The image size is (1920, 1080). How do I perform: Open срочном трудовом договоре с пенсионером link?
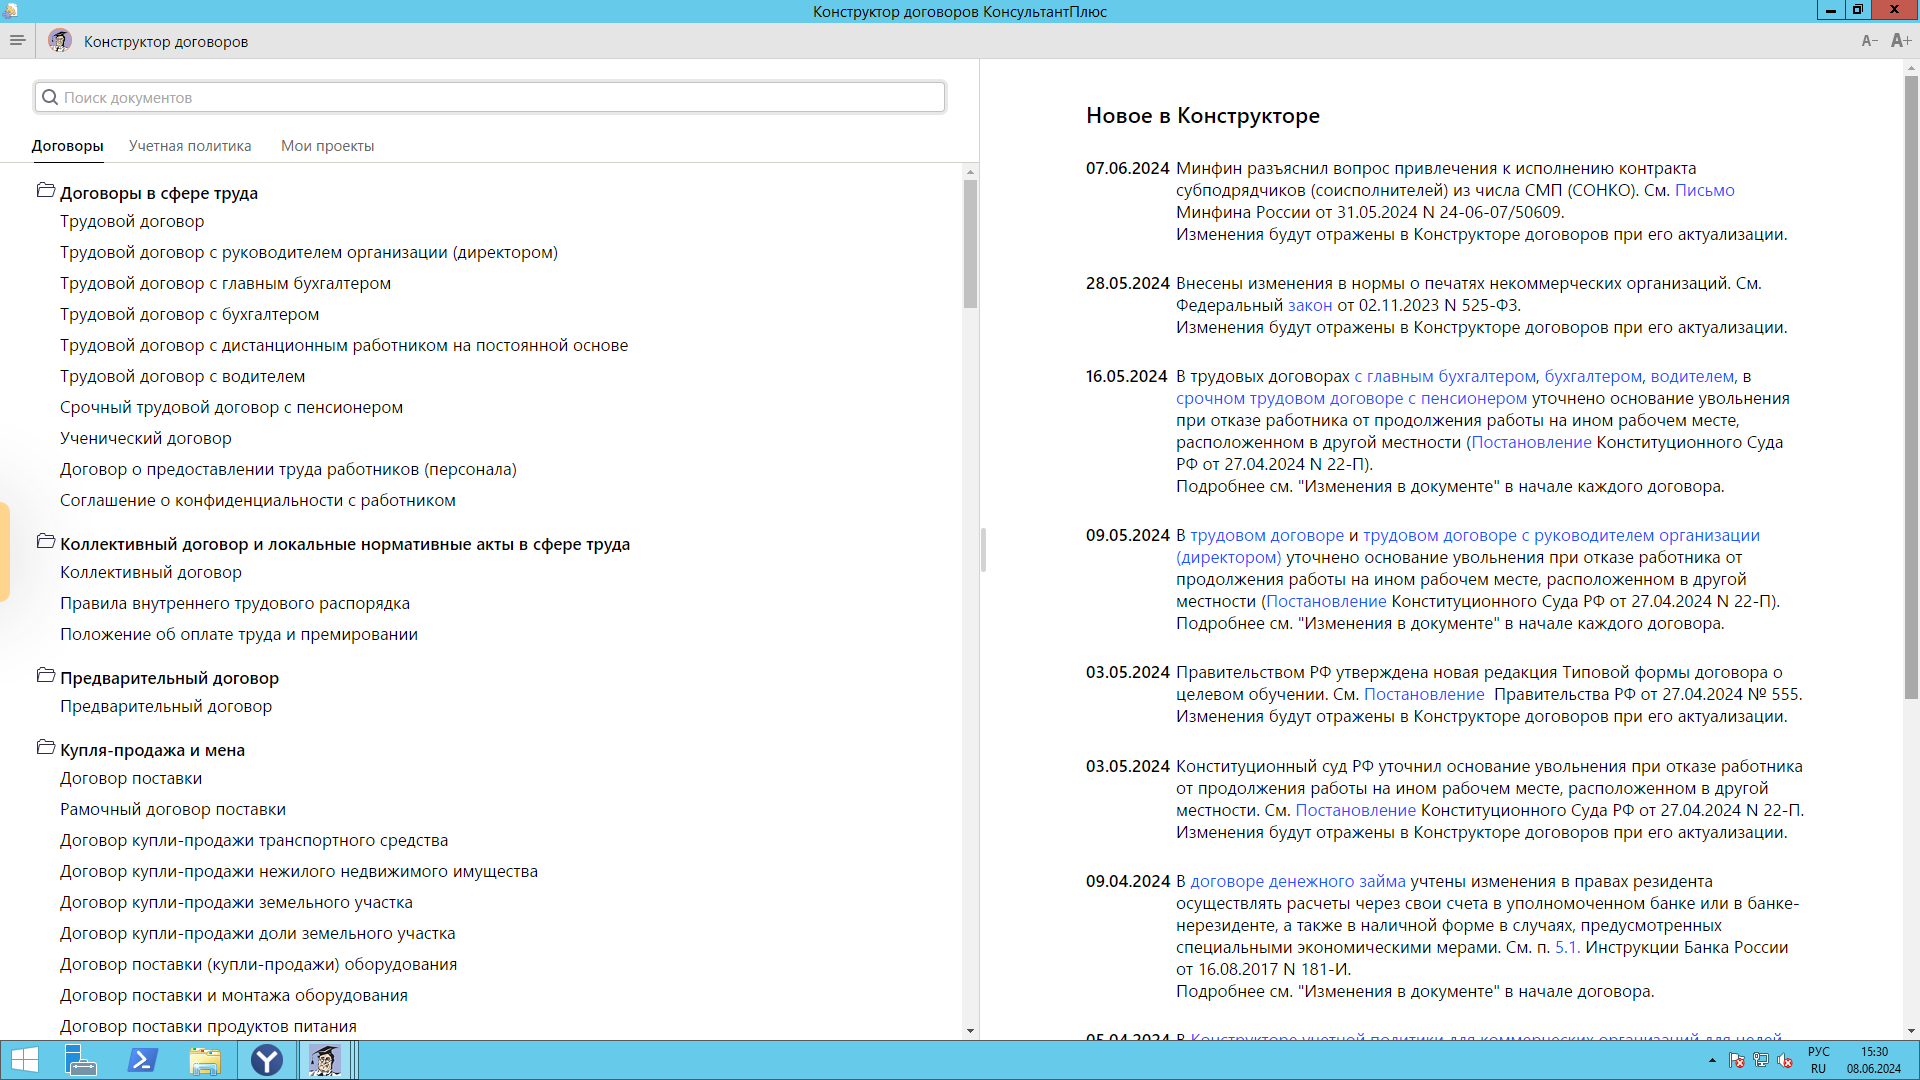click(1351, 398)
